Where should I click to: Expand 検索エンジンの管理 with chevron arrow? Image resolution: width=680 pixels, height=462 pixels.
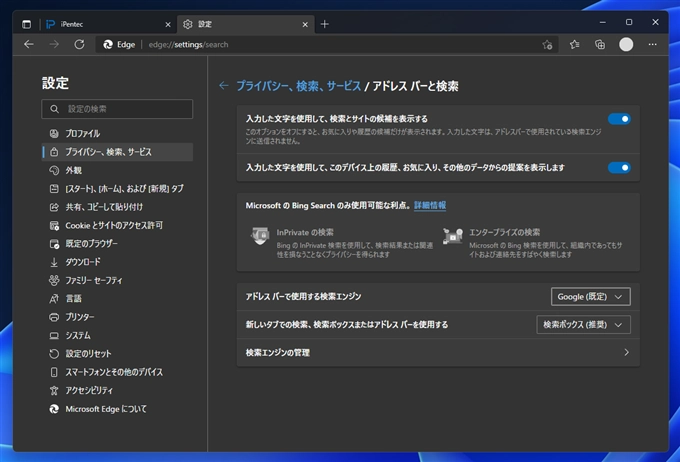pyautogui.click(x=626, y=352)
